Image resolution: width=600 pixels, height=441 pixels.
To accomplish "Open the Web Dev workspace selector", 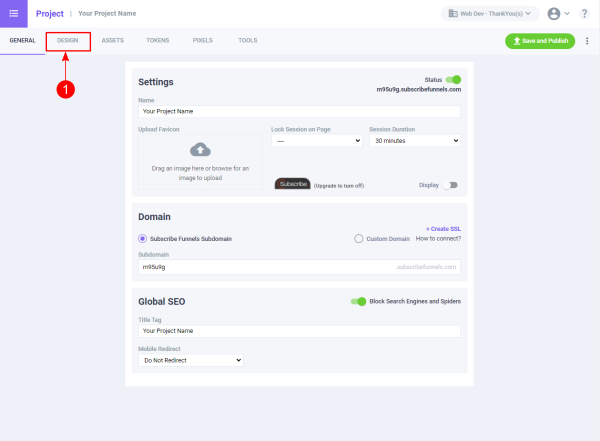I will [490, 14].
